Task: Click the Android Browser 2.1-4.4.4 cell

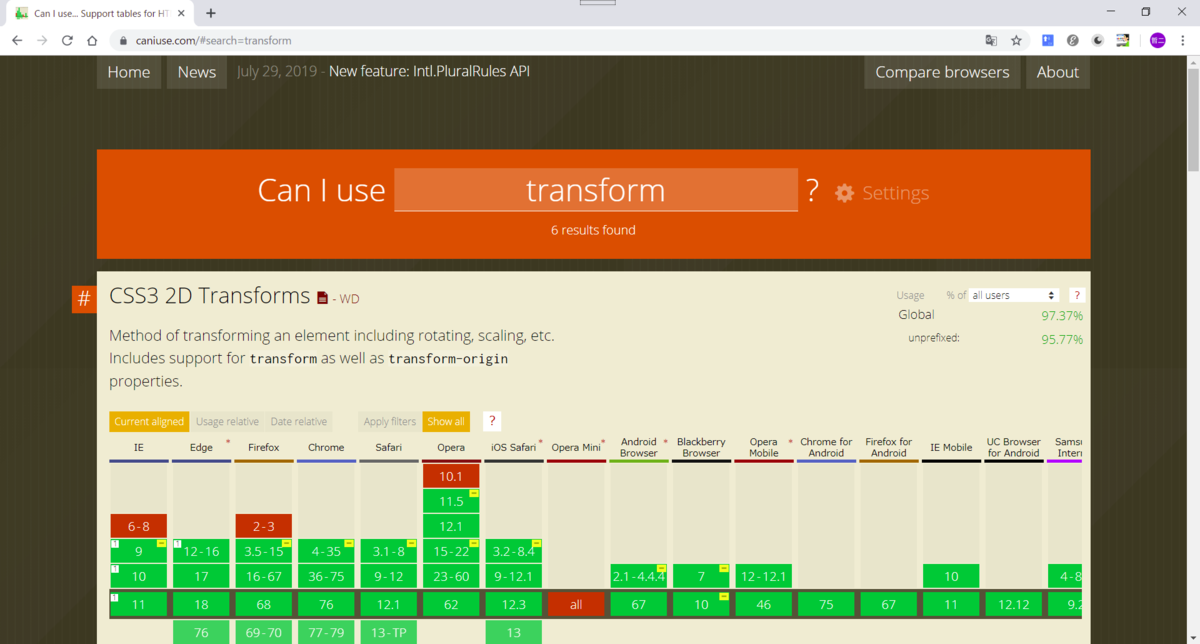Action: coord(639,576)
